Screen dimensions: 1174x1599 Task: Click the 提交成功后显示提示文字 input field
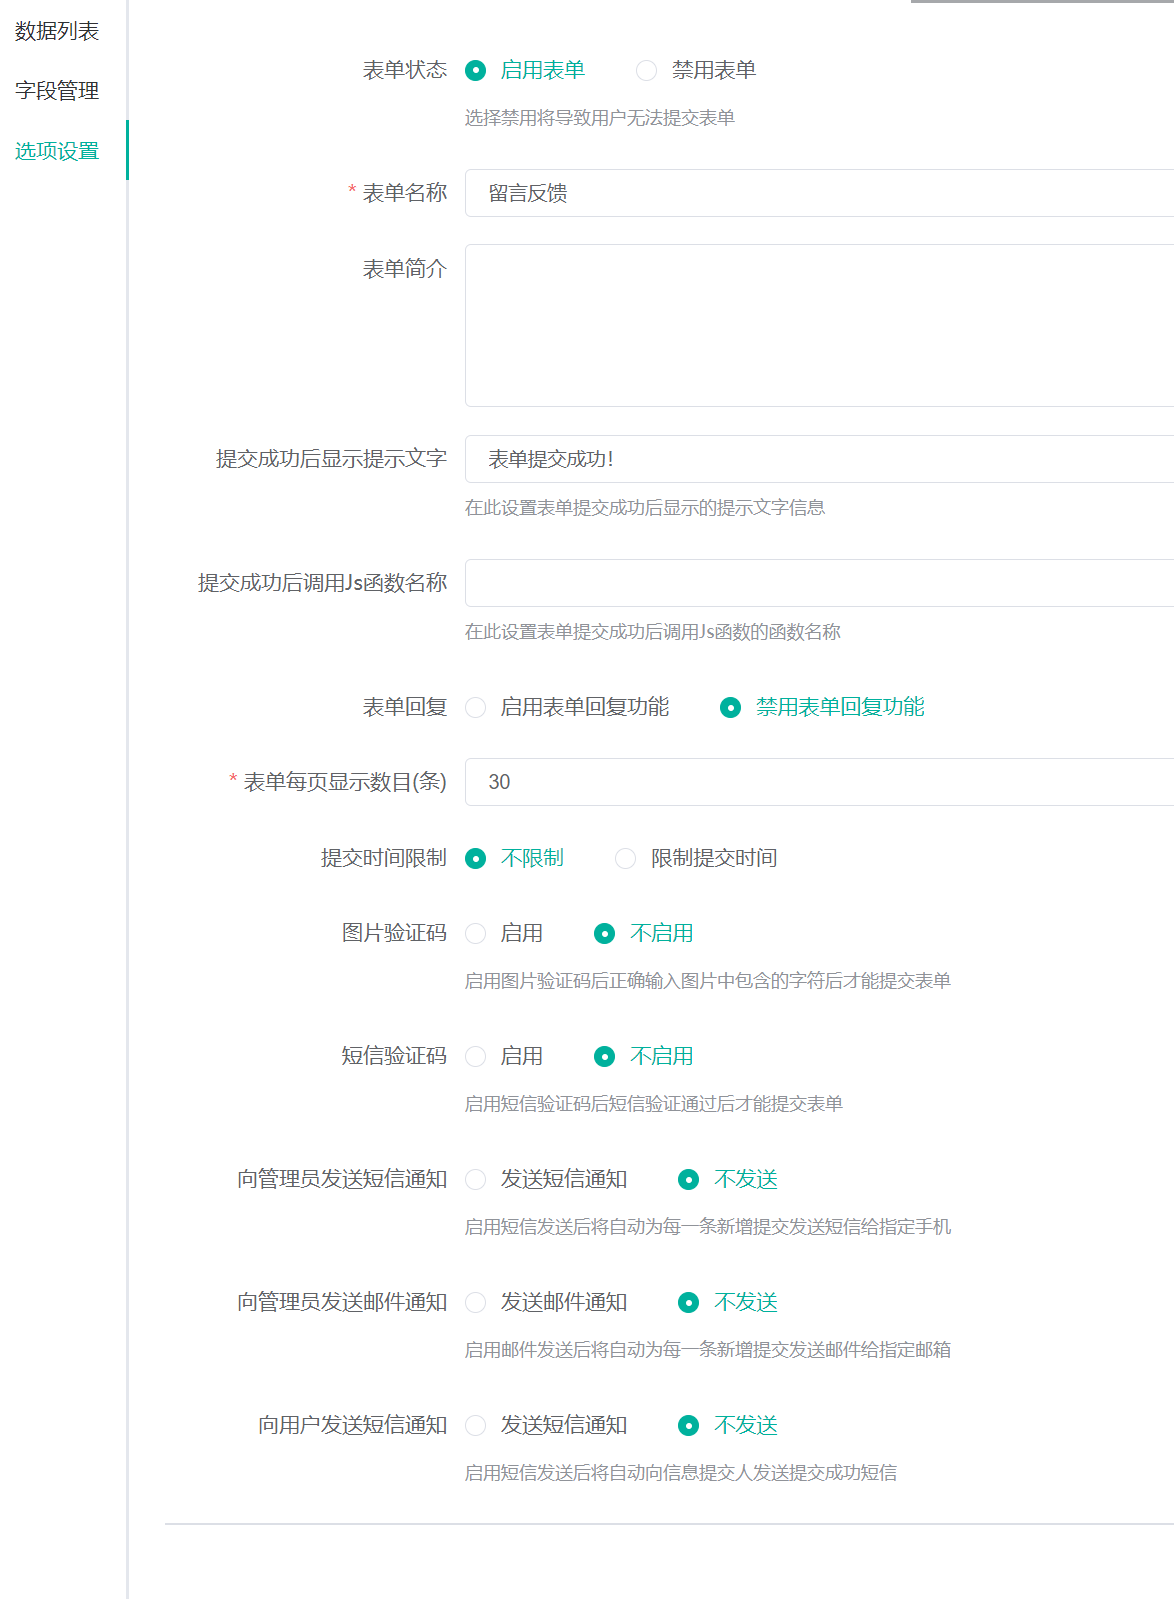coord(818,459)
